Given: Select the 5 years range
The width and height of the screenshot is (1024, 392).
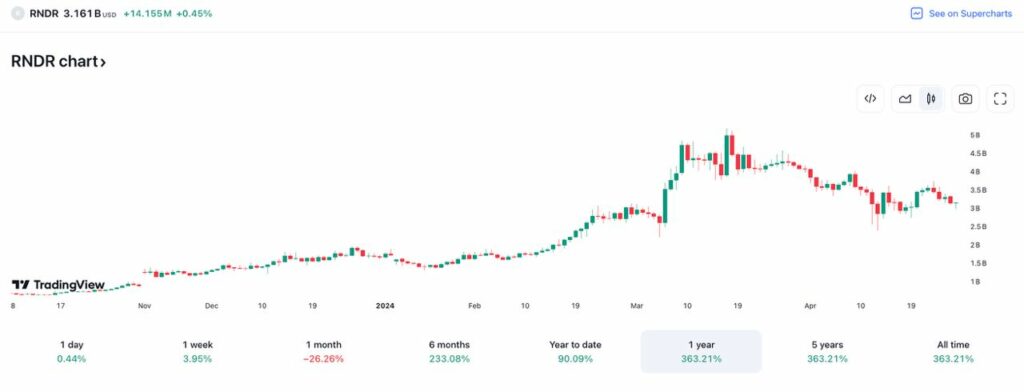Looking at the screenshot, I should tap(827, 351).
